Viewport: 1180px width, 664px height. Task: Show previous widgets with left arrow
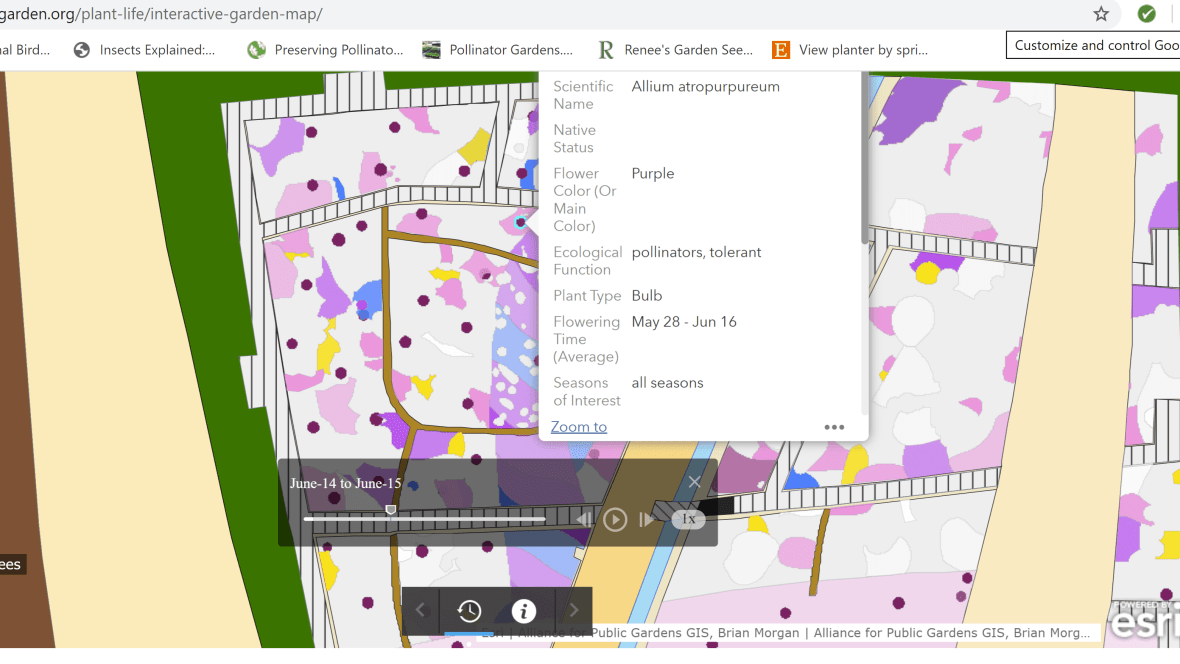tap(421, 611)
